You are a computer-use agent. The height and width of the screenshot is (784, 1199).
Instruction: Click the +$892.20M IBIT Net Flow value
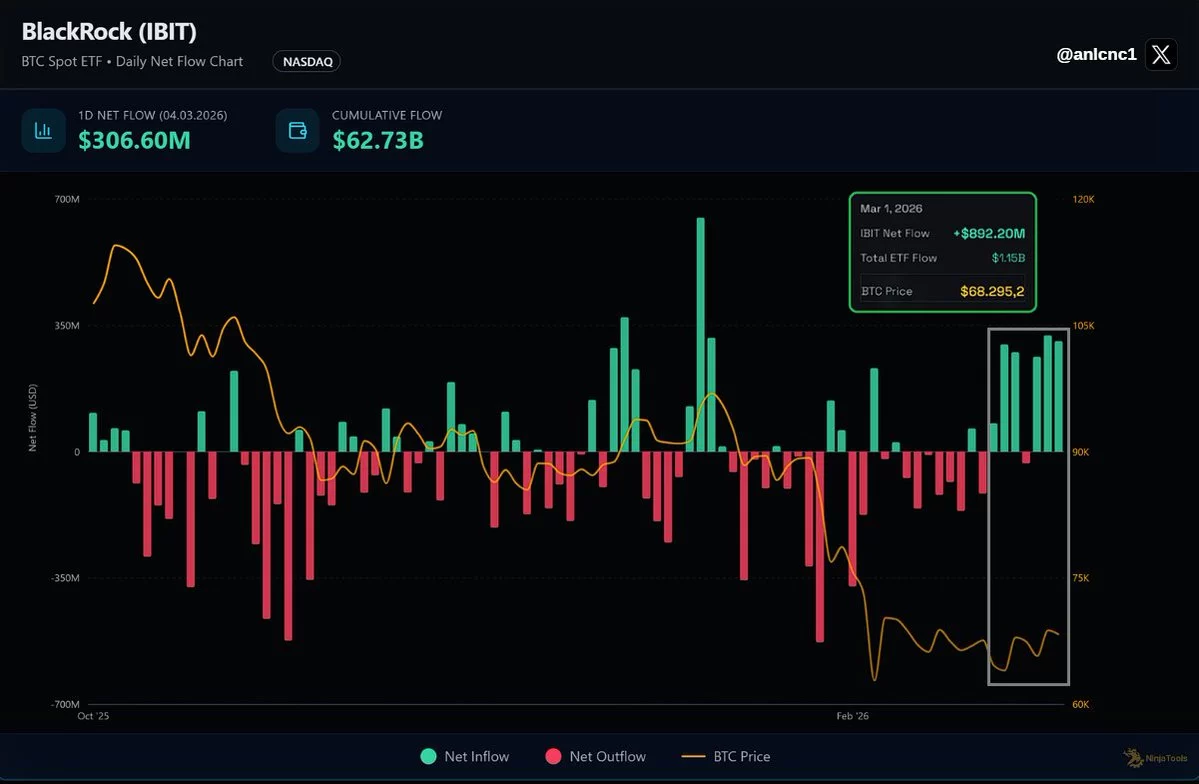[x=988, y=234]
